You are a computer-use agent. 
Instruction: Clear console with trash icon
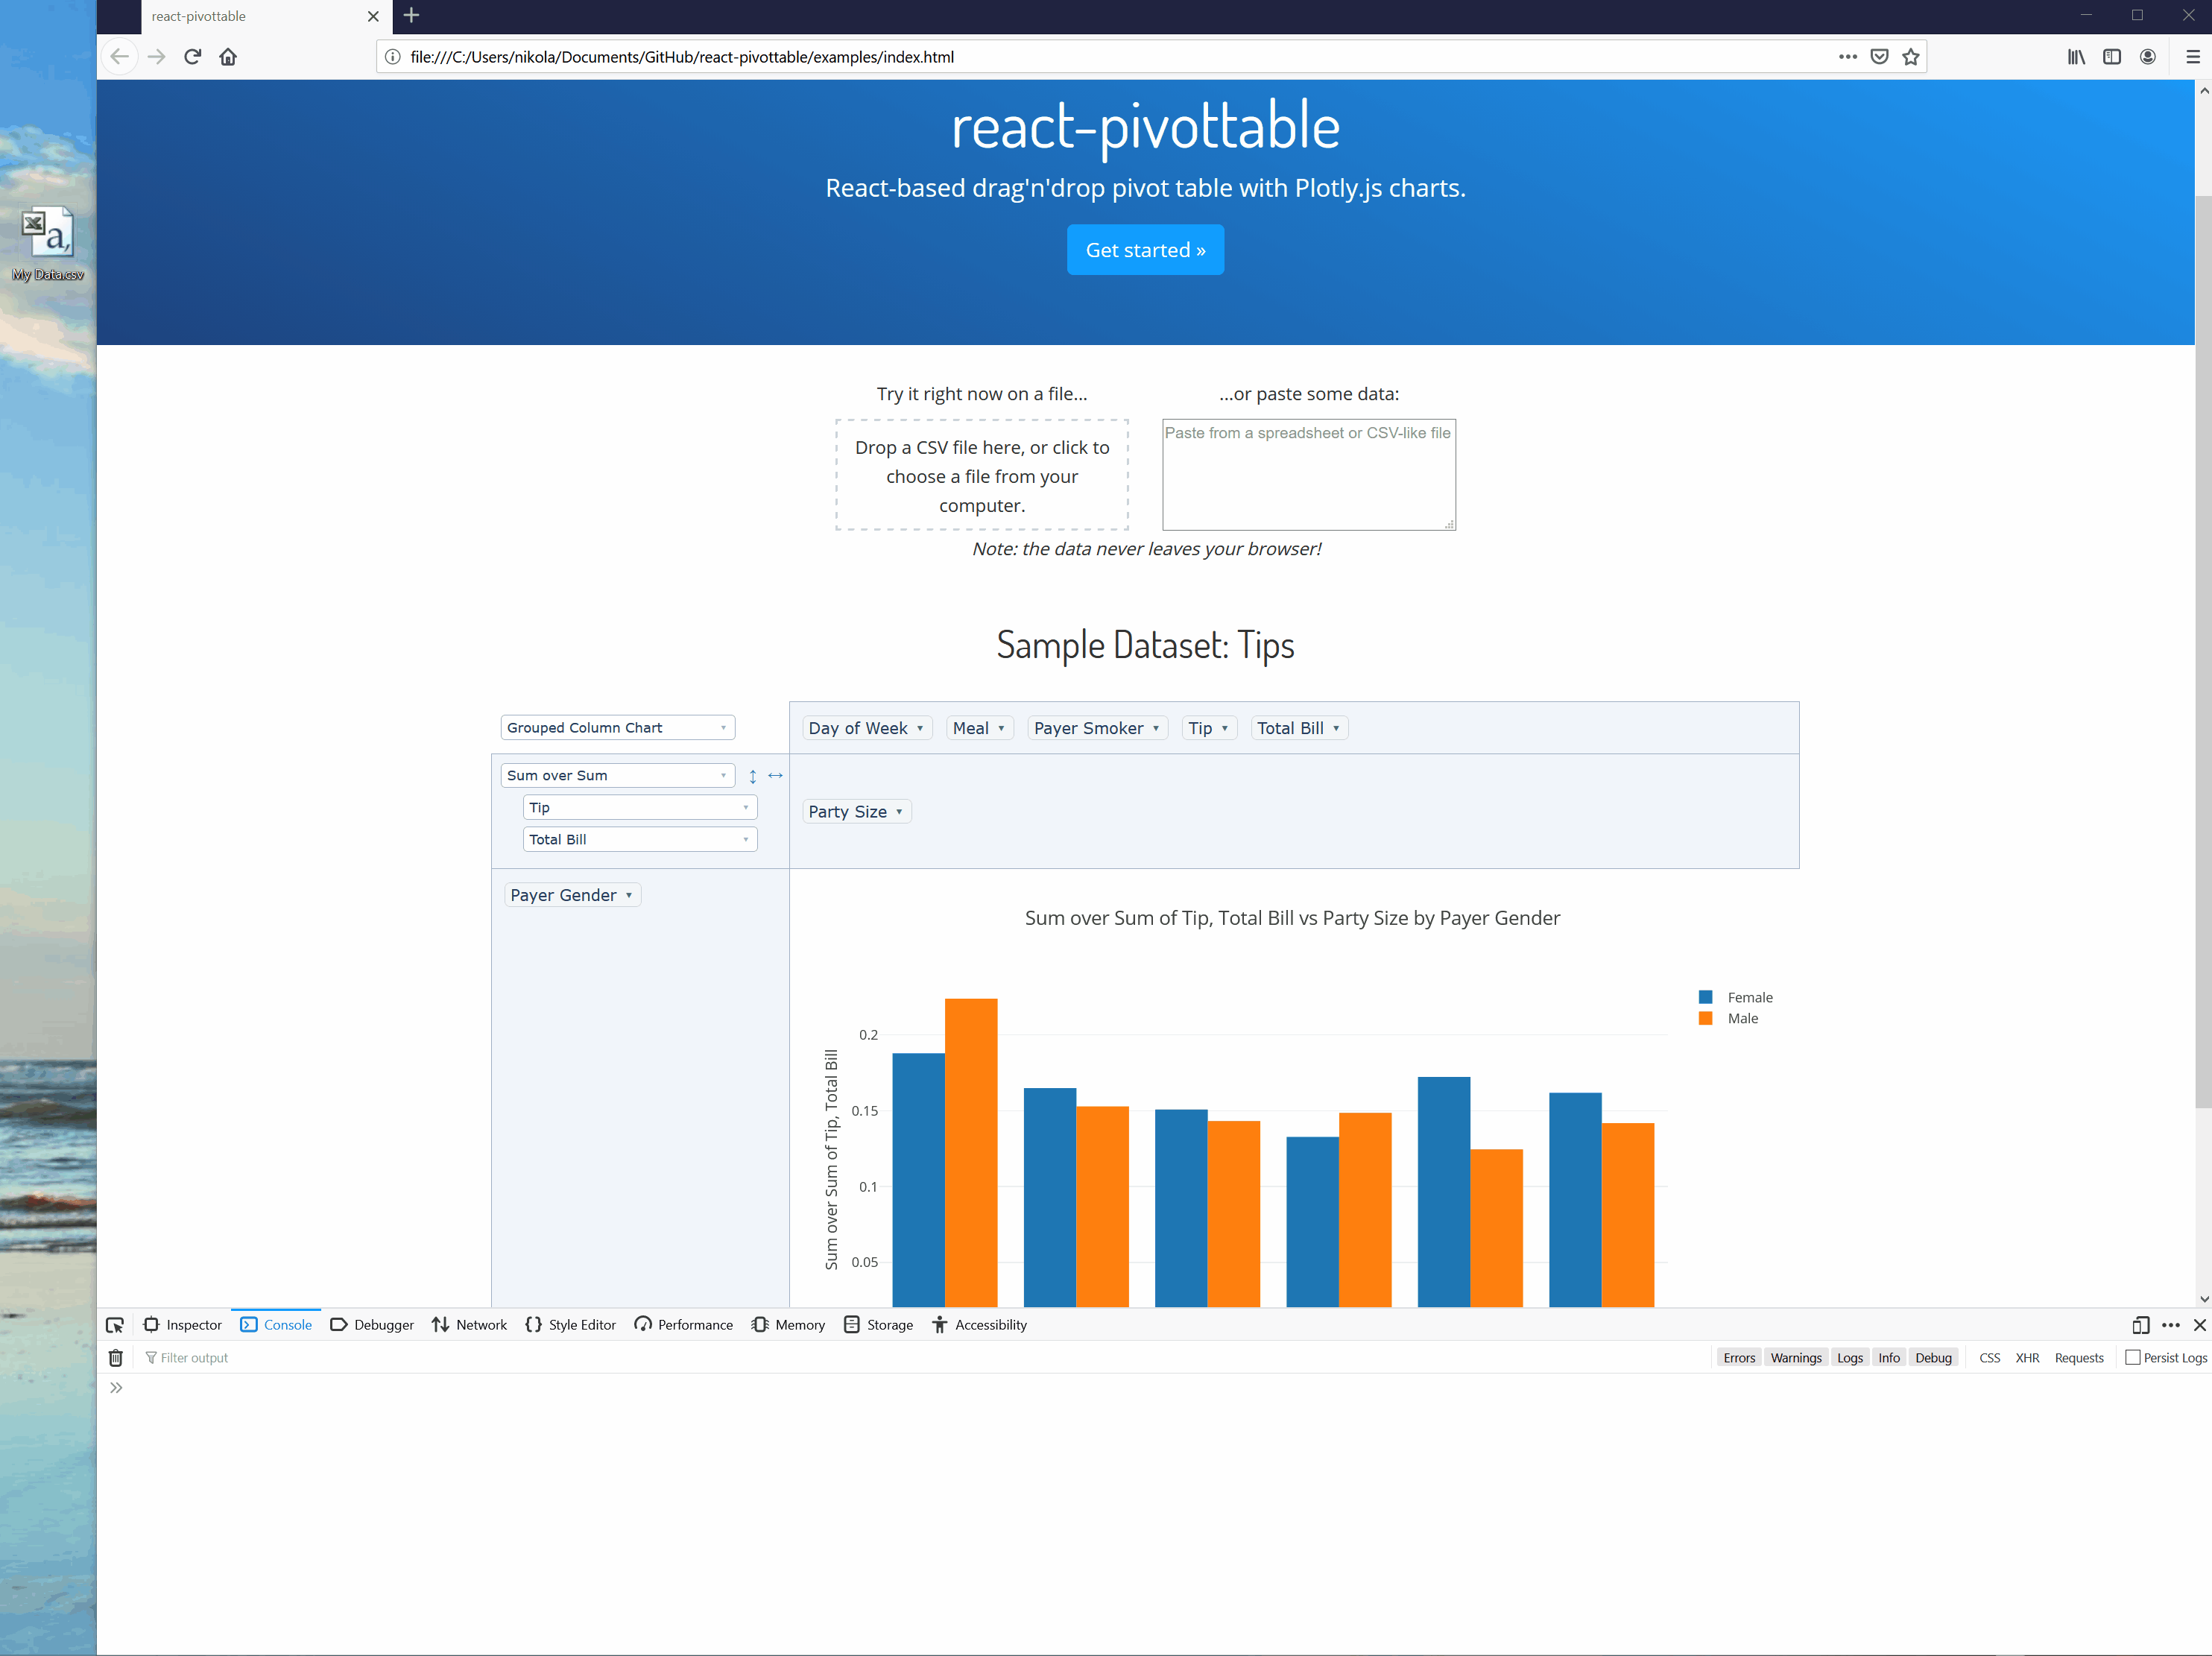(116, 1358)
